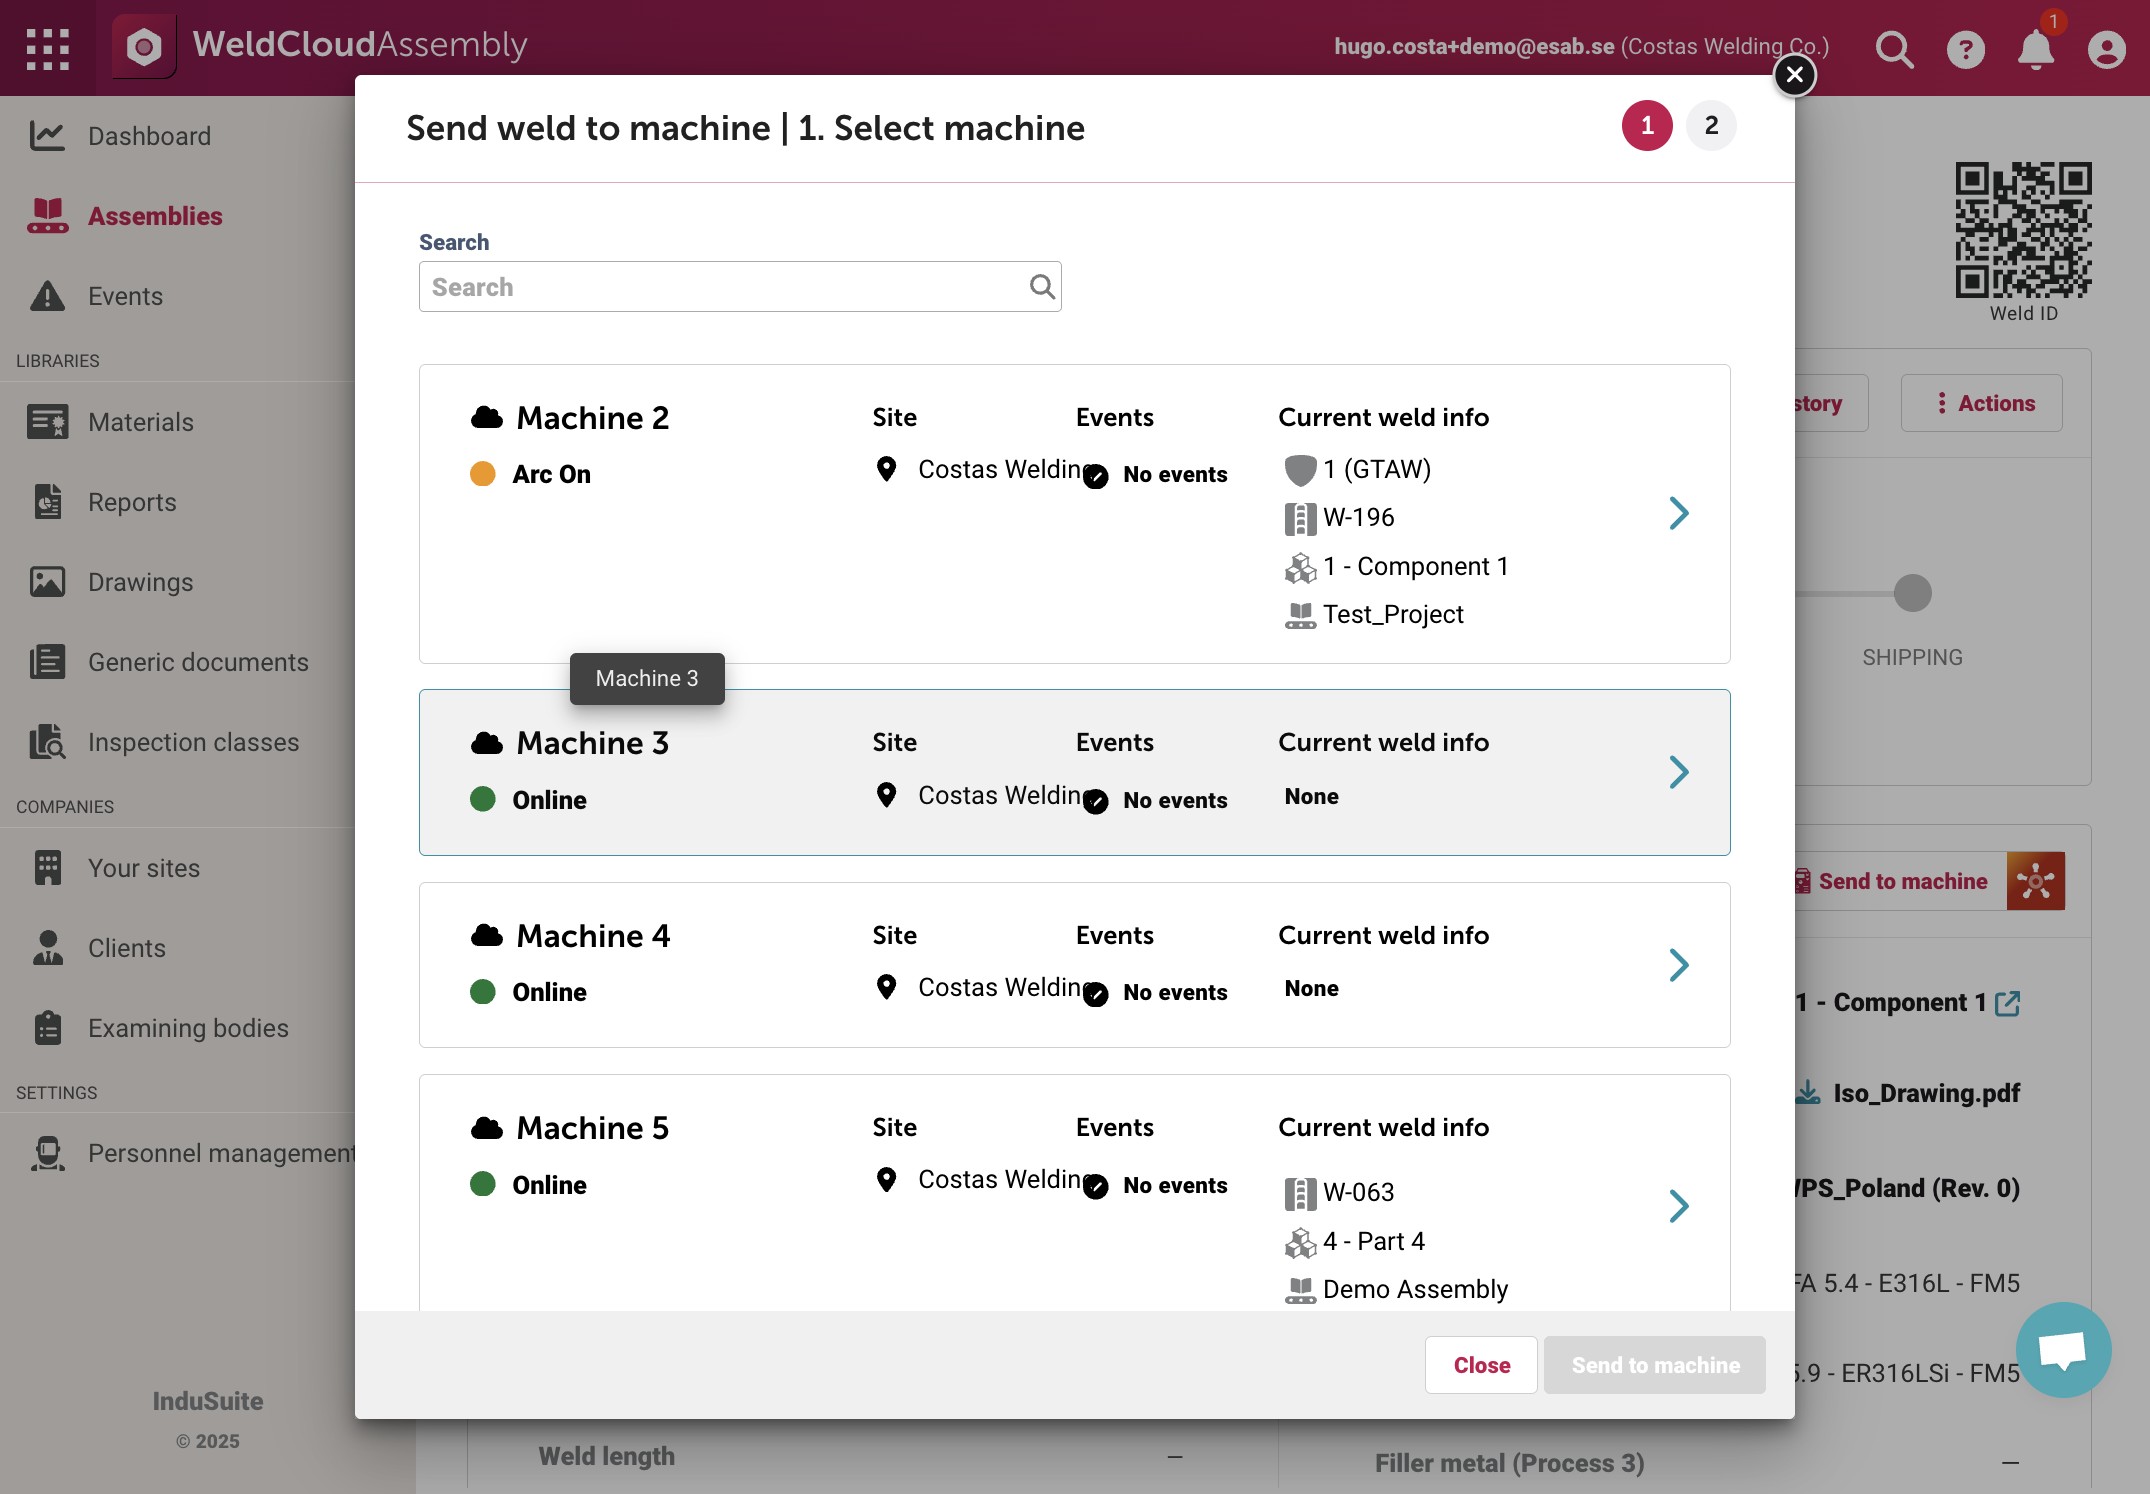Click the WeldCloud Assembly logo icon
The width and height of the screenshot is (2150, 1494).
pyautogui.click(x=144, y=47)
